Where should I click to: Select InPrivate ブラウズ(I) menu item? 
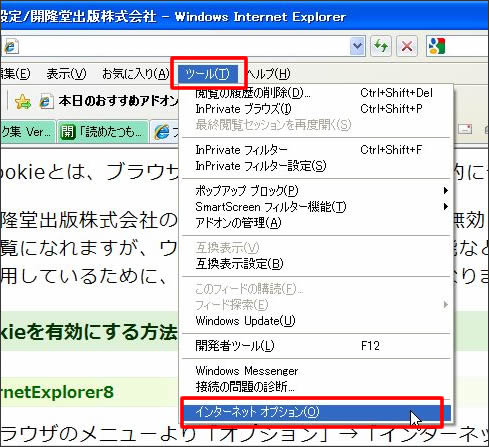[316, 109]
